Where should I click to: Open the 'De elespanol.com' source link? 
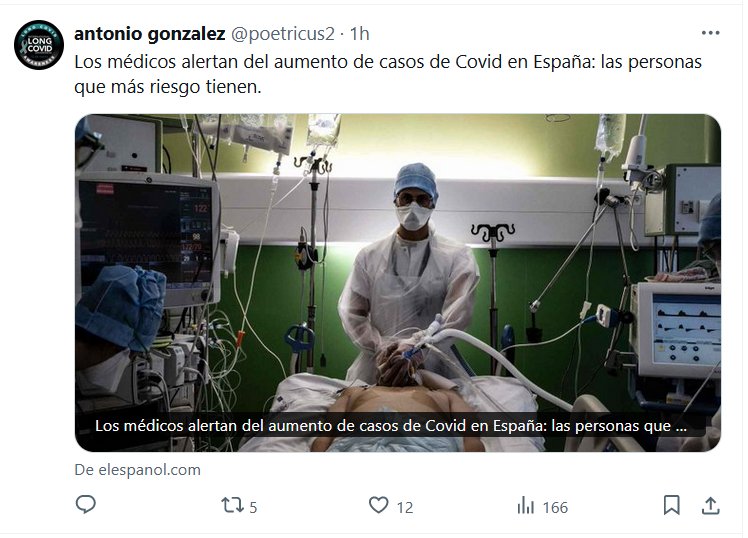[x=137, y=470]
